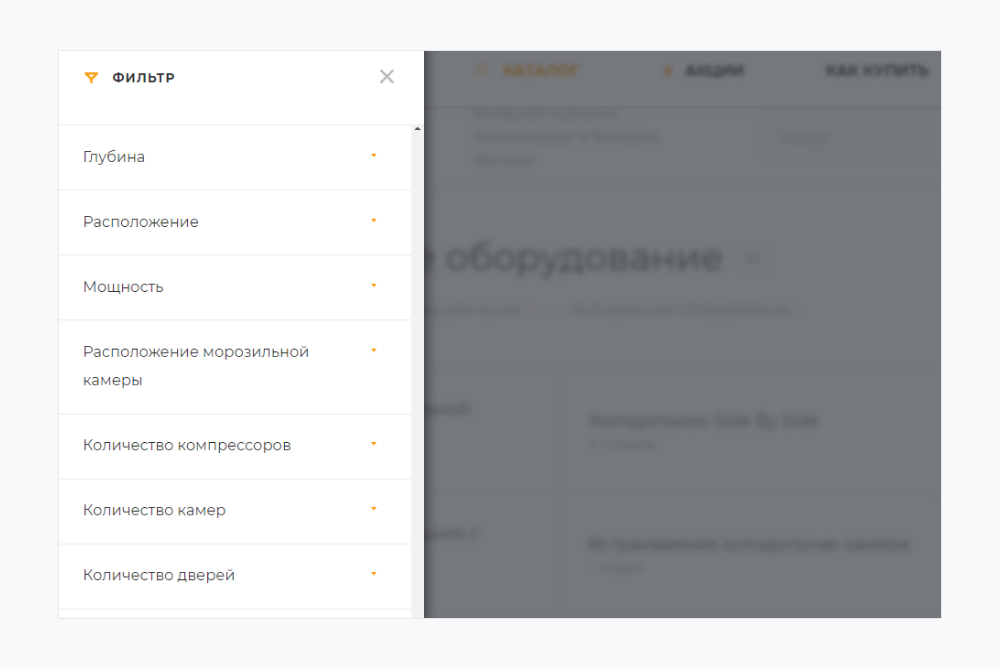Viewport: 1000px width, 669px height.
Task: Click the orange filter funnel icon
Action: coord(91,78)
